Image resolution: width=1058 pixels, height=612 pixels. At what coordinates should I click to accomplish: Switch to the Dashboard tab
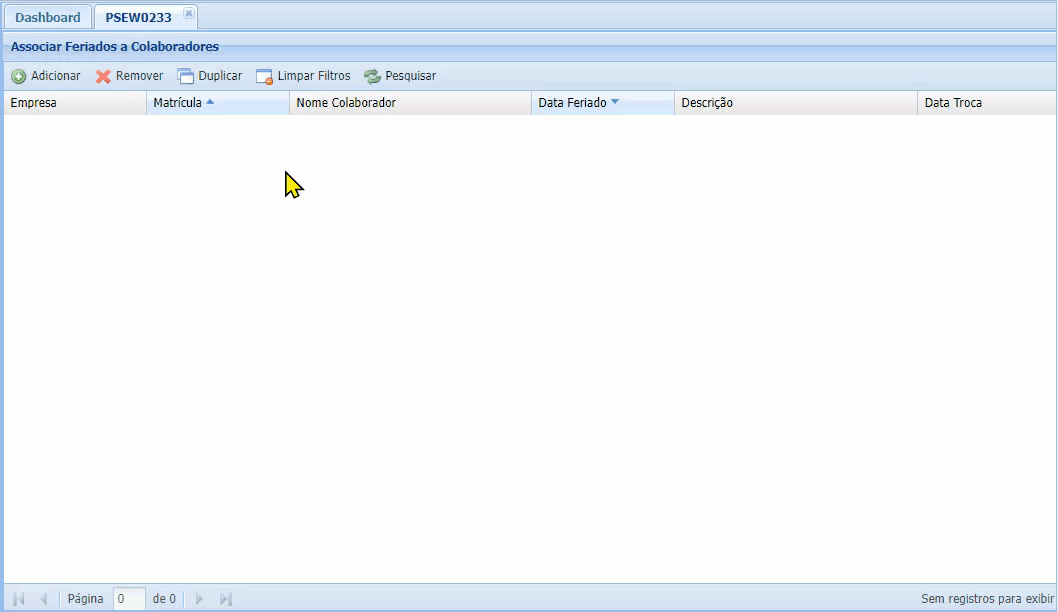point(47,18)
